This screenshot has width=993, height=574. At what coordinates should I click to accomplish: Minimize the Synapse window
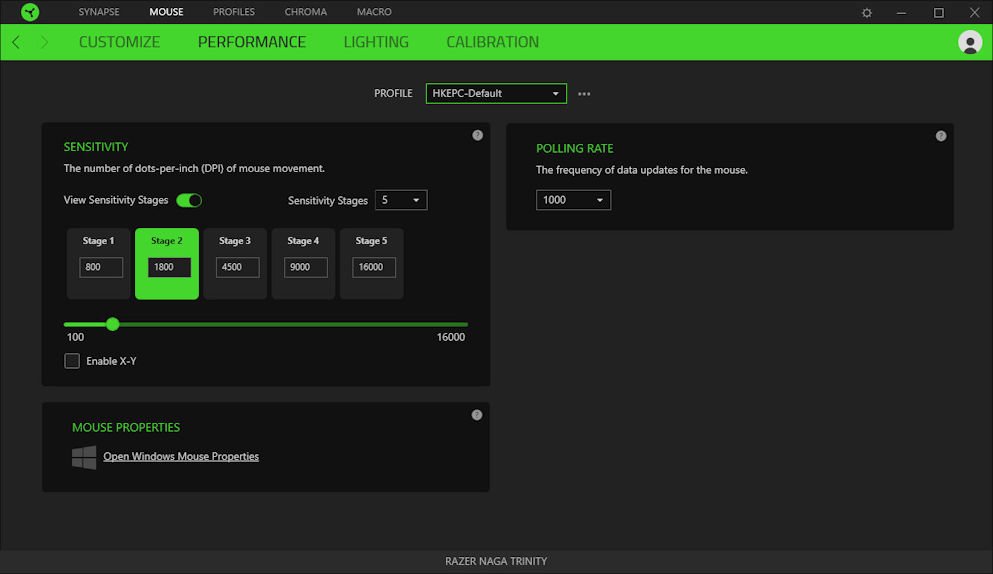901,13
